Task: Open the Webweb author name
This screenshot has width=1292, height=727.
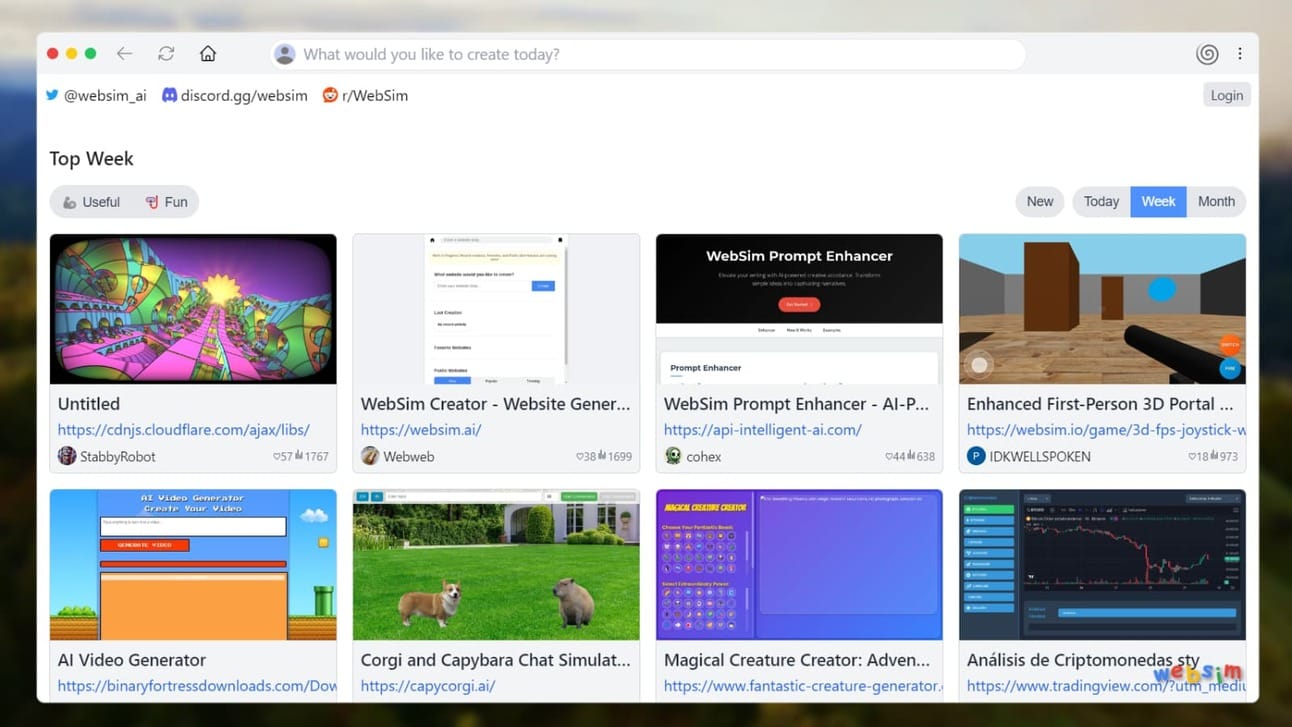Action: pos(410,456)
